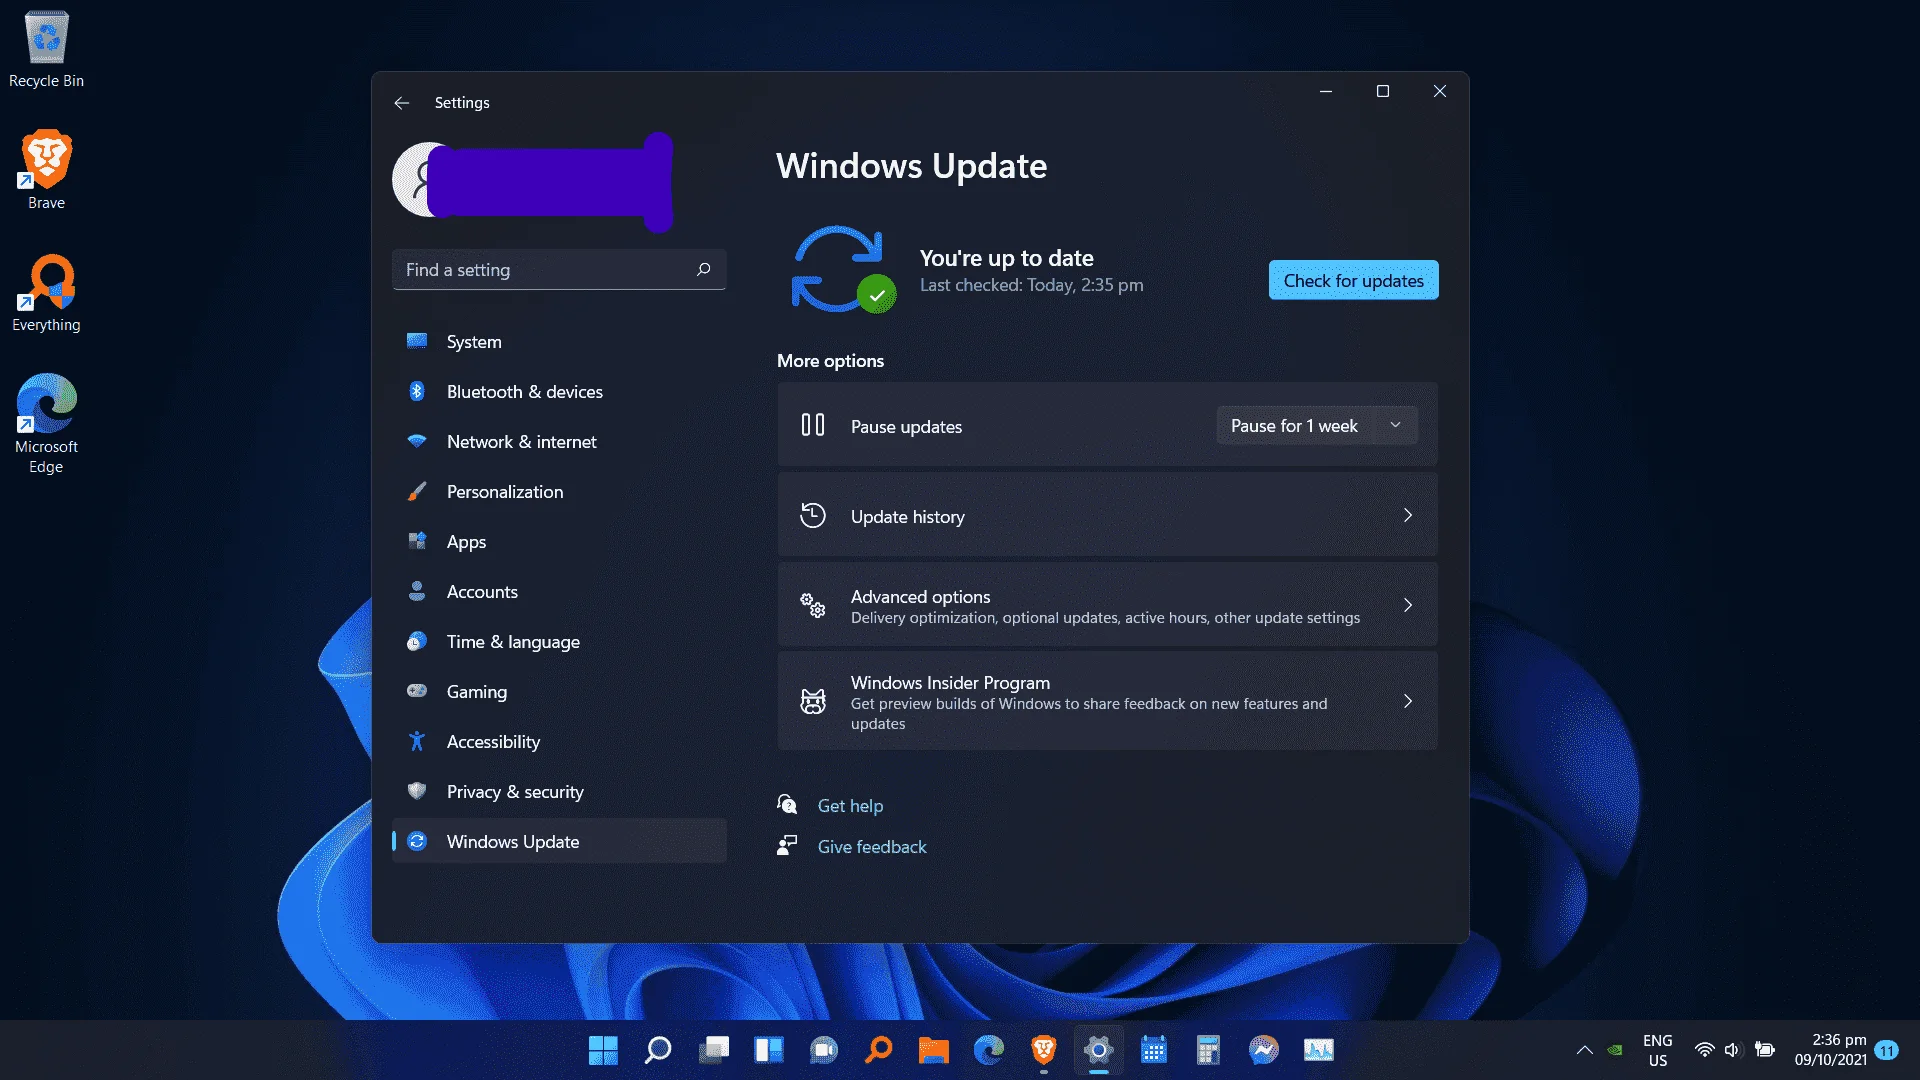Open Advanced options via its chevron

point(1408,606)
